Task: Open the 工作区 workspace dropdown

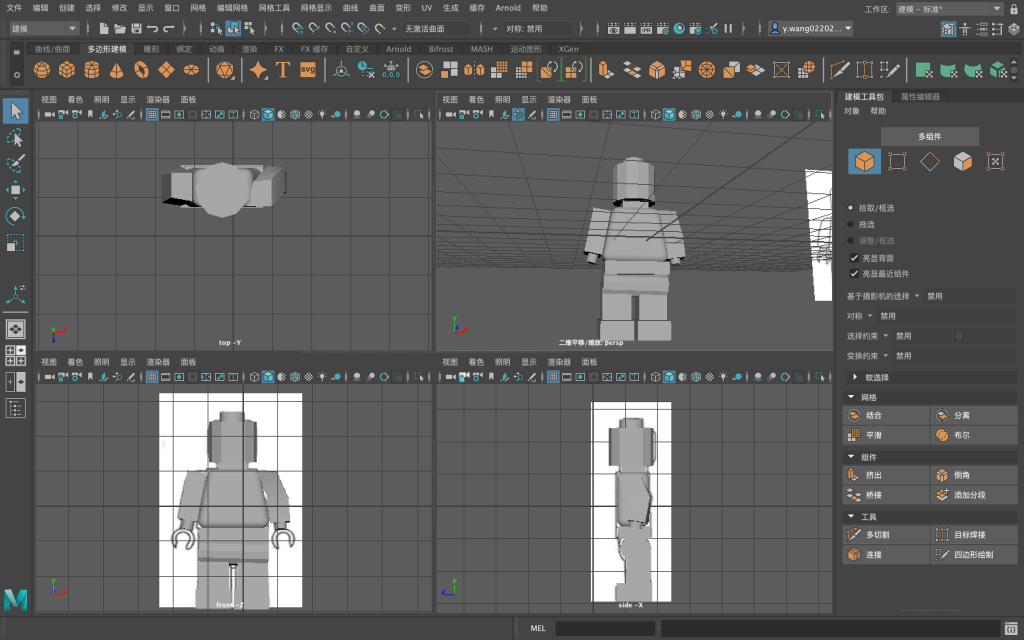Action: 949,8
